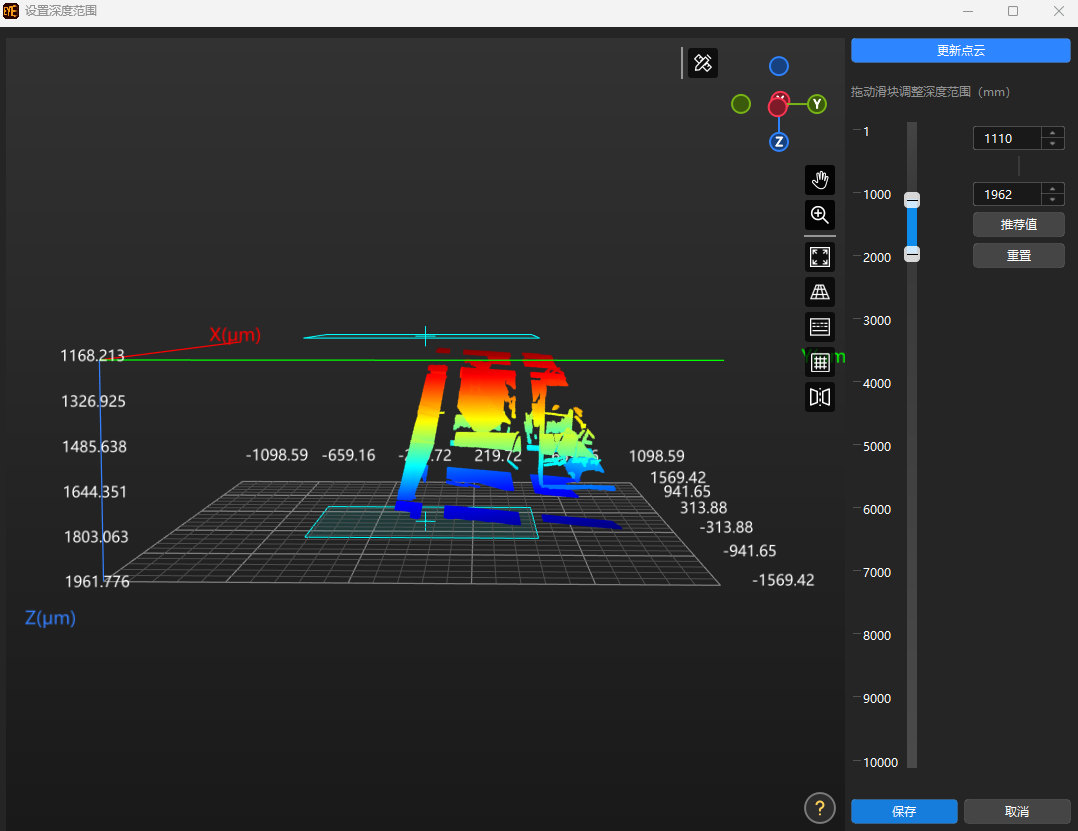Image resolution: width=1078 pixels, height=831 pixels.
Task: Click the fit-to-view expand icon
Action: [x=820, y=257]
